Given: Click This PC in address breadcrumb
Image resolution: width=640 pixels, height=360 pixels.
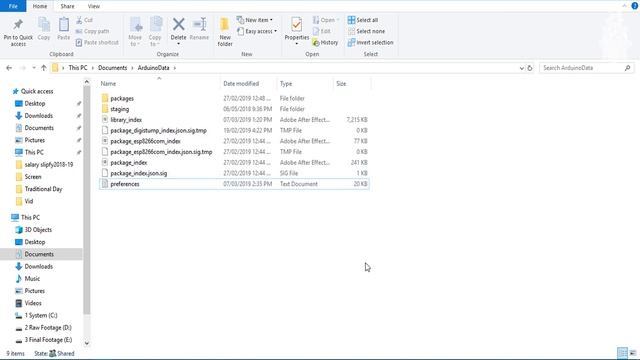Looking at the screenshot, I should point(78,68).
